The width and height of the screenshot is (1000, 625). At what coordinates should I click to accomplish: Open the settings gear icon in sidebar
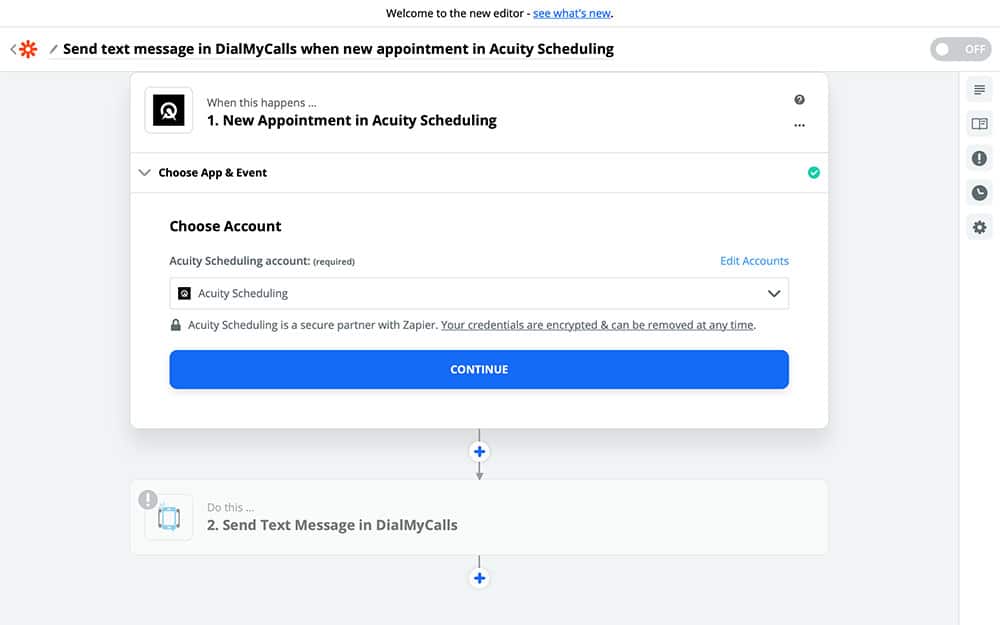(x=979, y=227)
